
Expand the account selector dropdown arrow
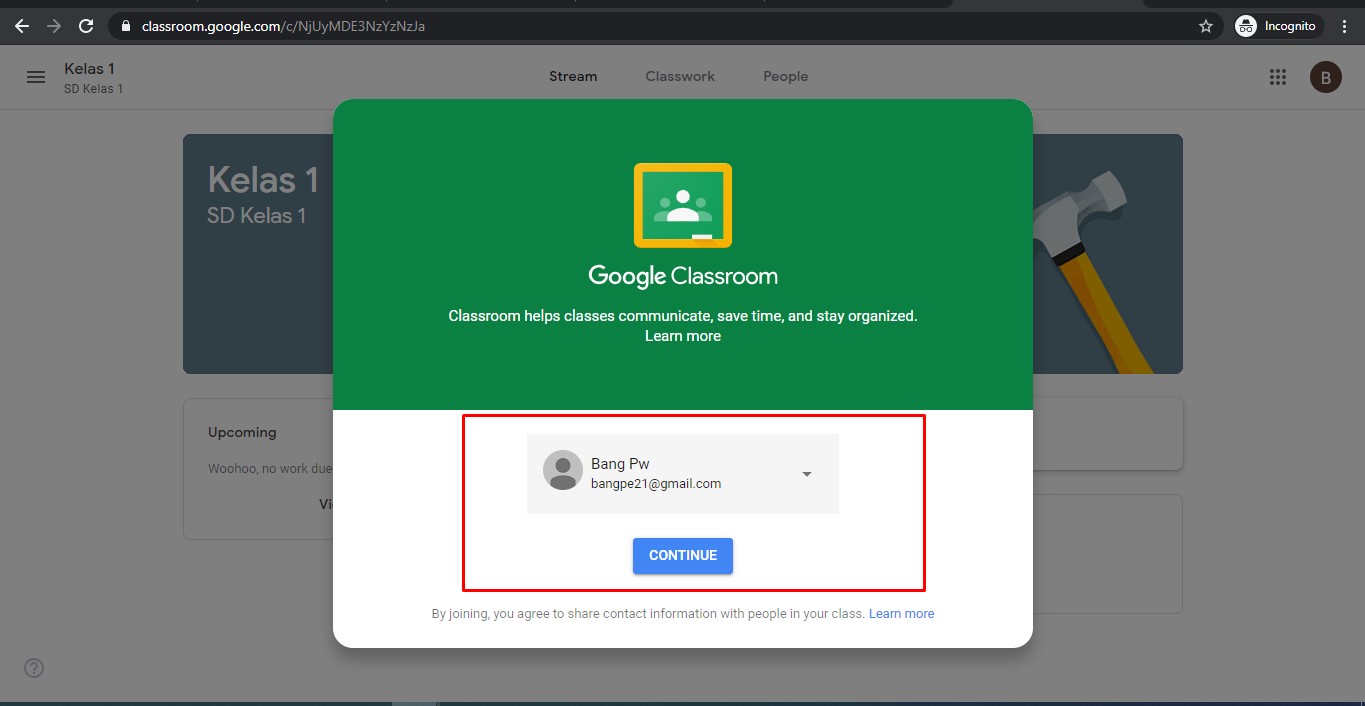[x=807, y=474]
